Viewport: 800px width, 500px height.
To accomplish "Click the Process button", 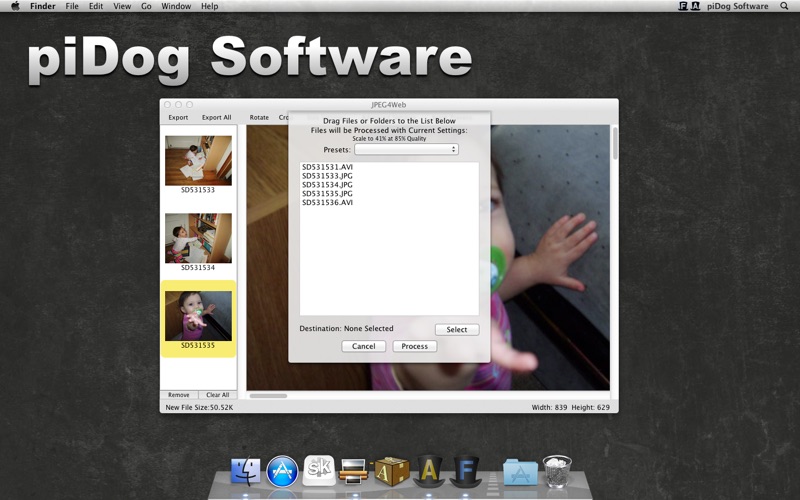I will [414, 346].
